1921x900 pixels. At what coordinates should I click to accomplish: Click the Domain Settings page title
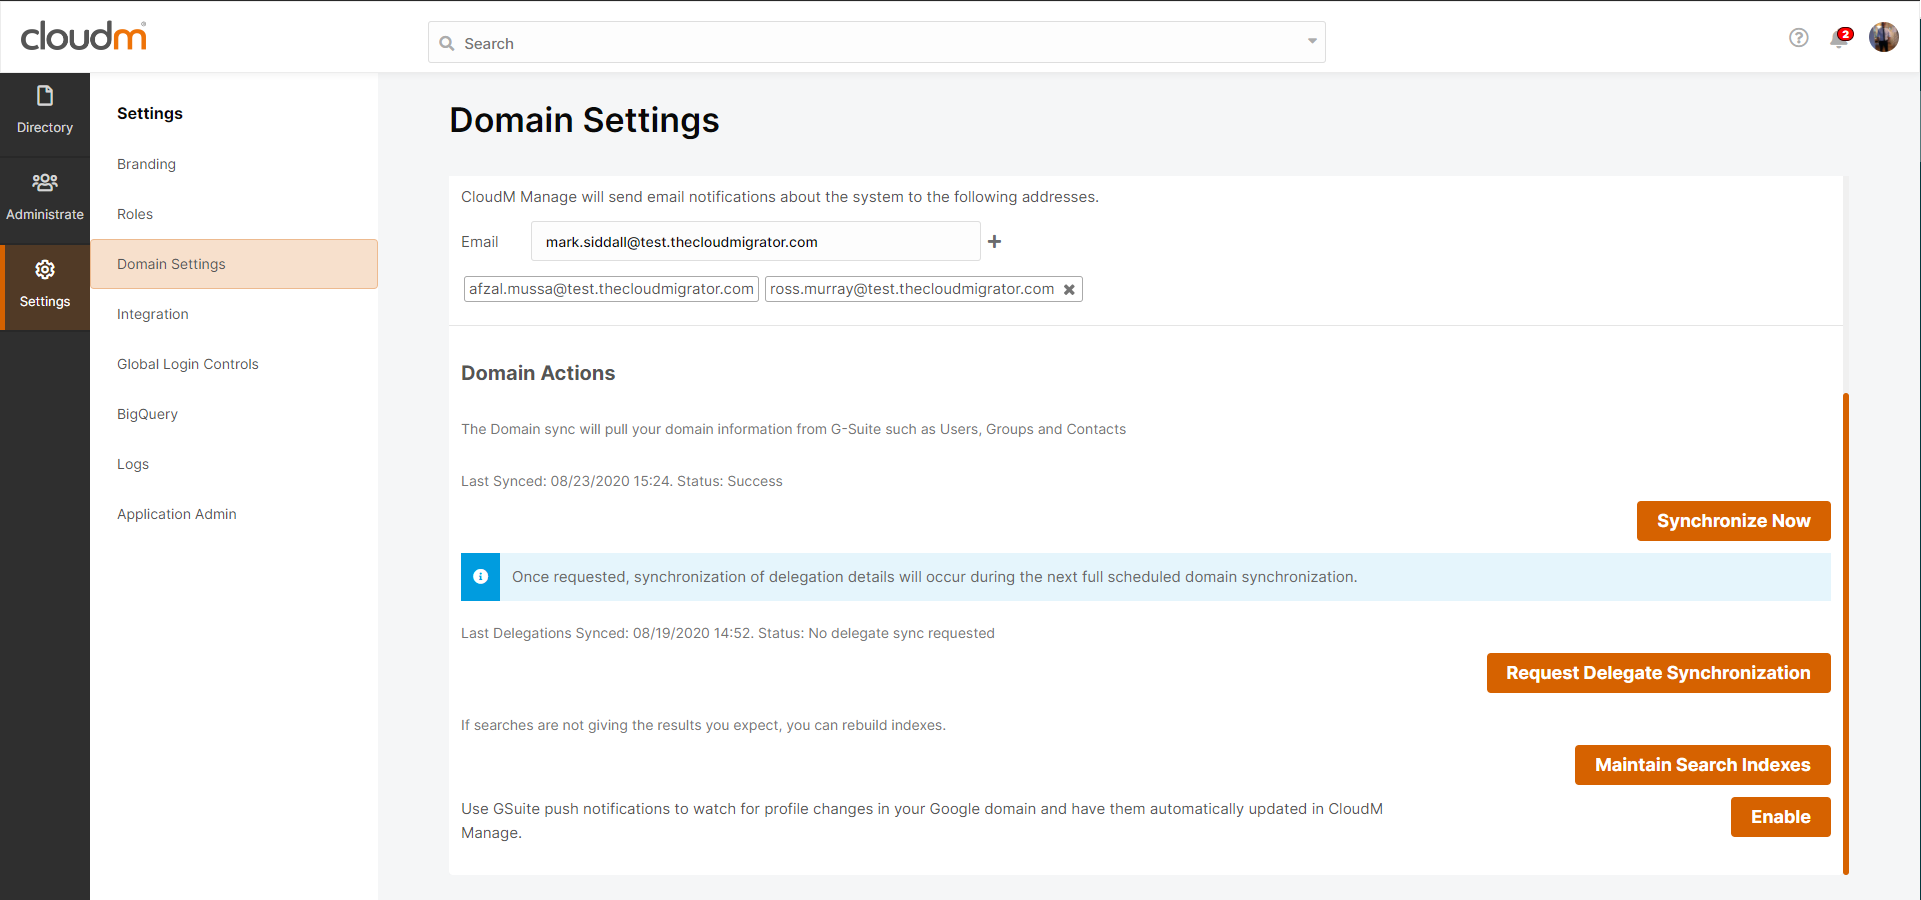(x=584, y=120)
